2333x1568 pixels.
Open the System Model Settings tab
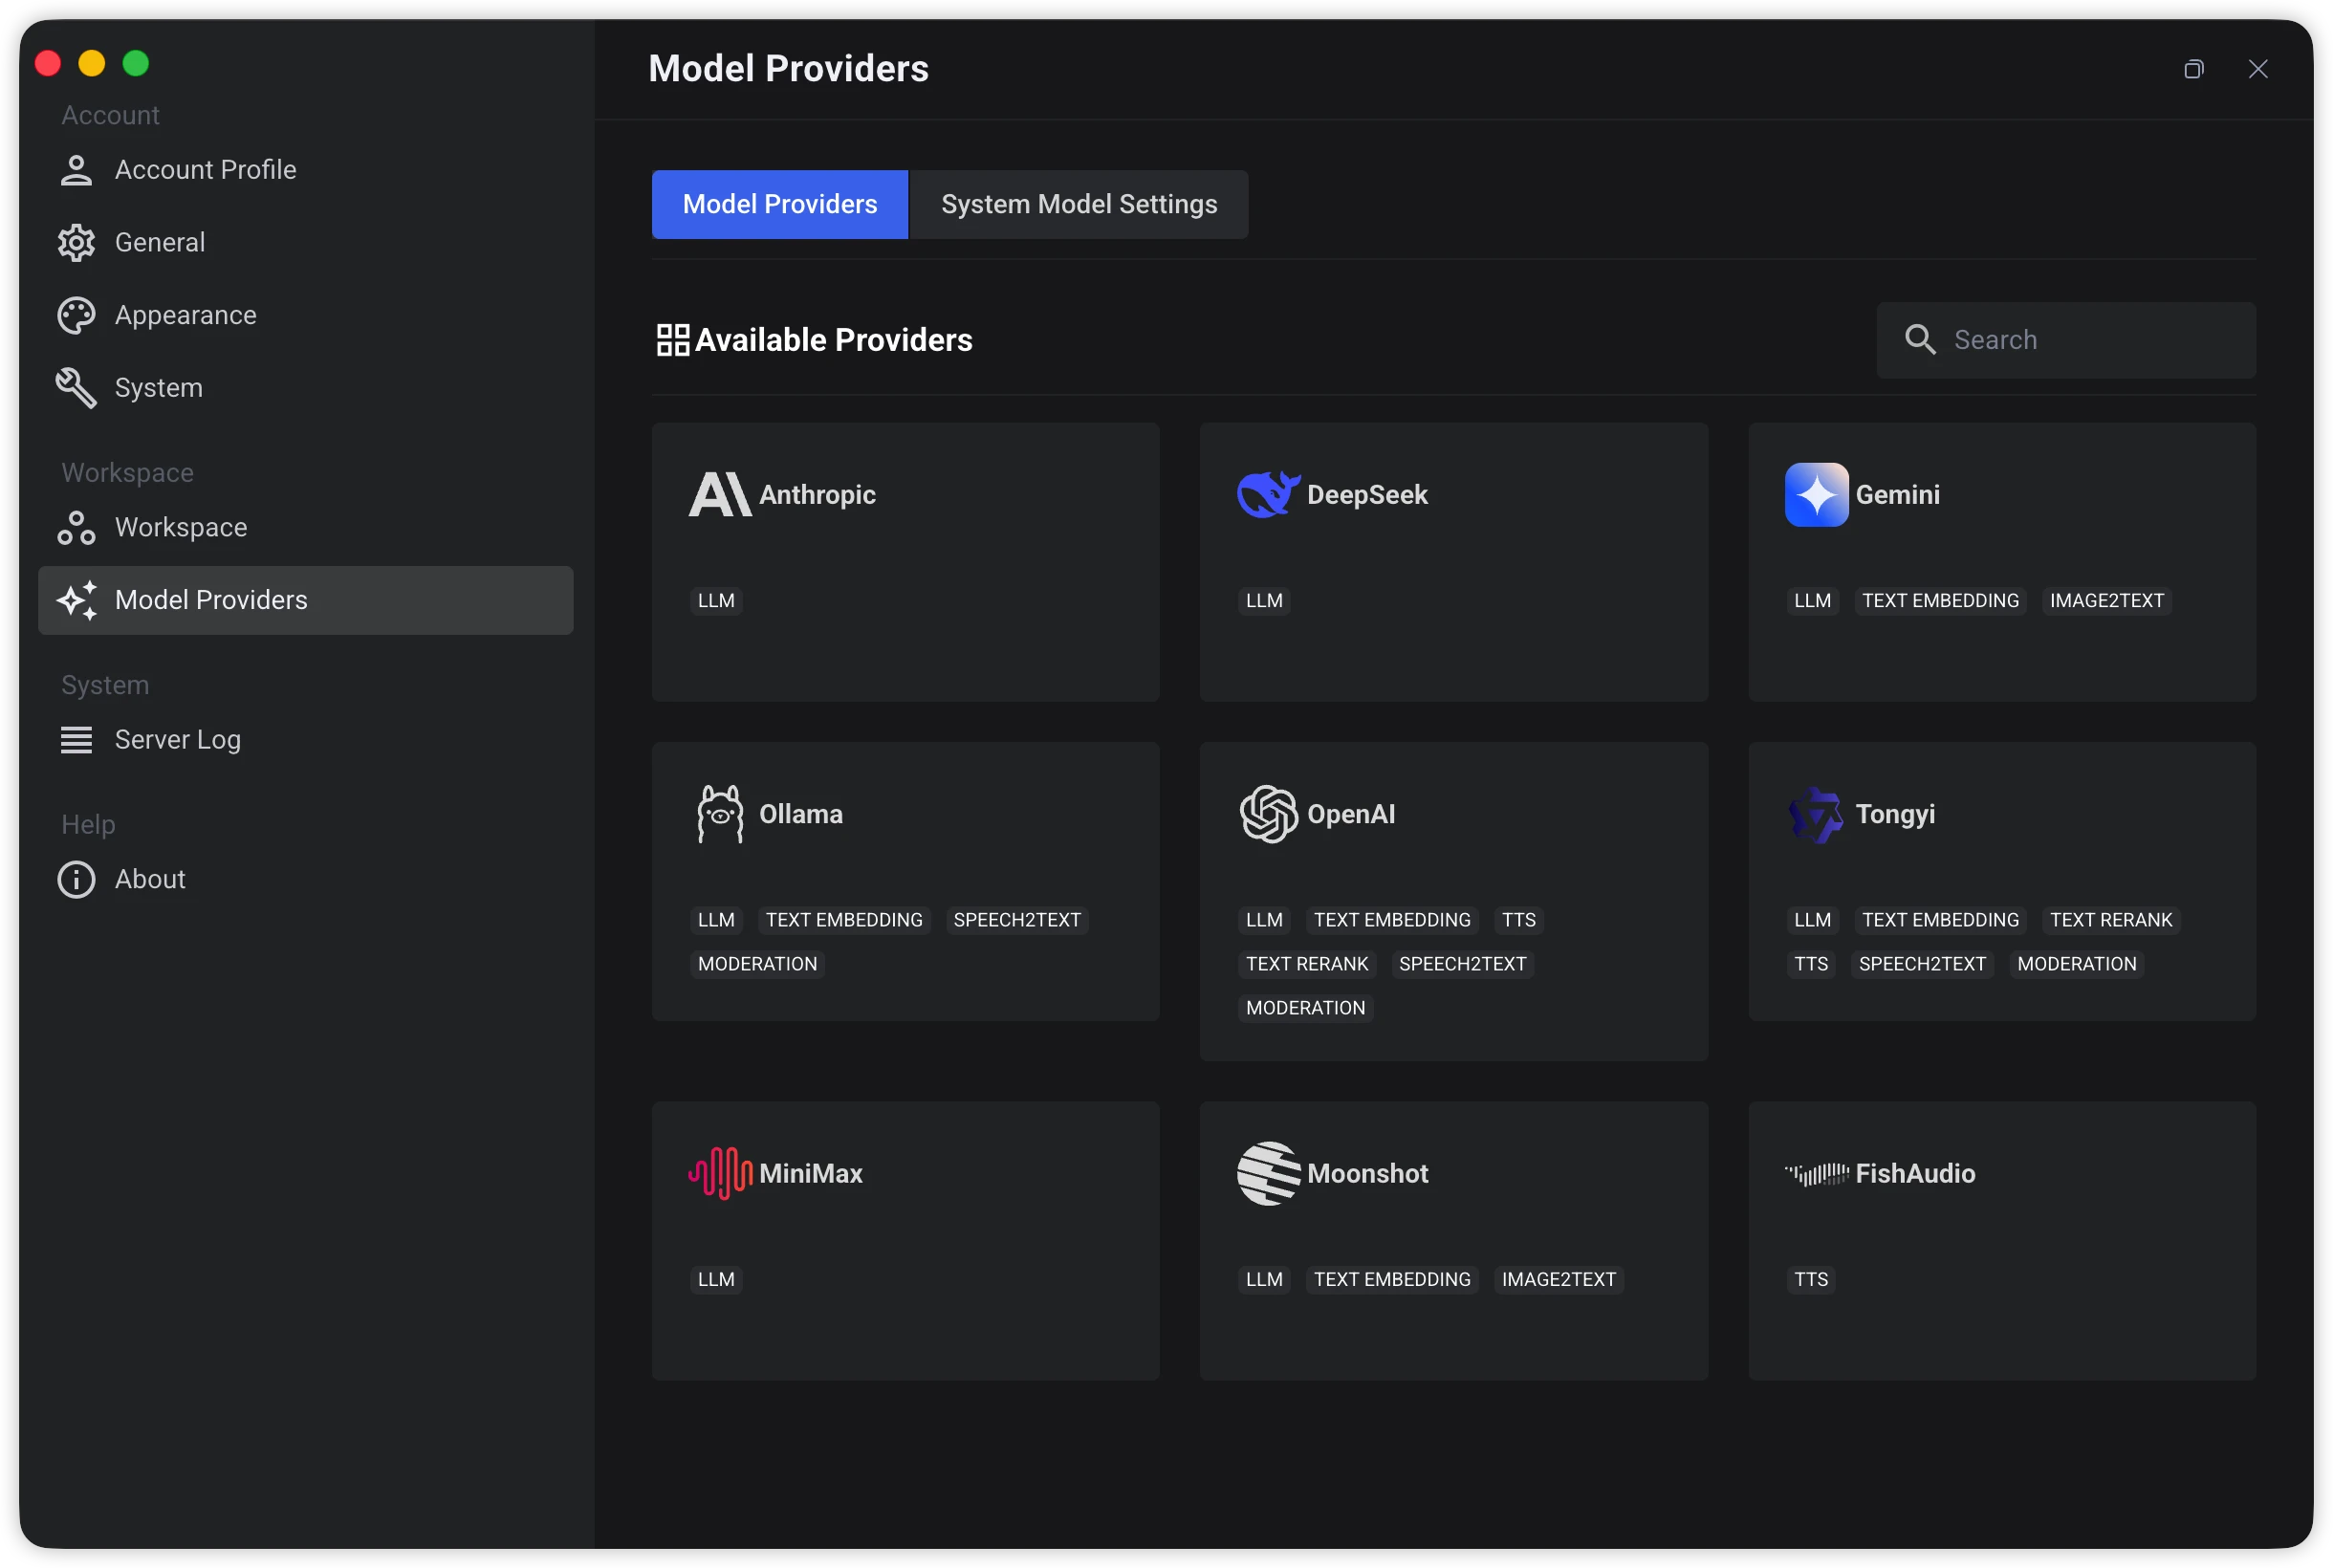[x=1079, y=205]
